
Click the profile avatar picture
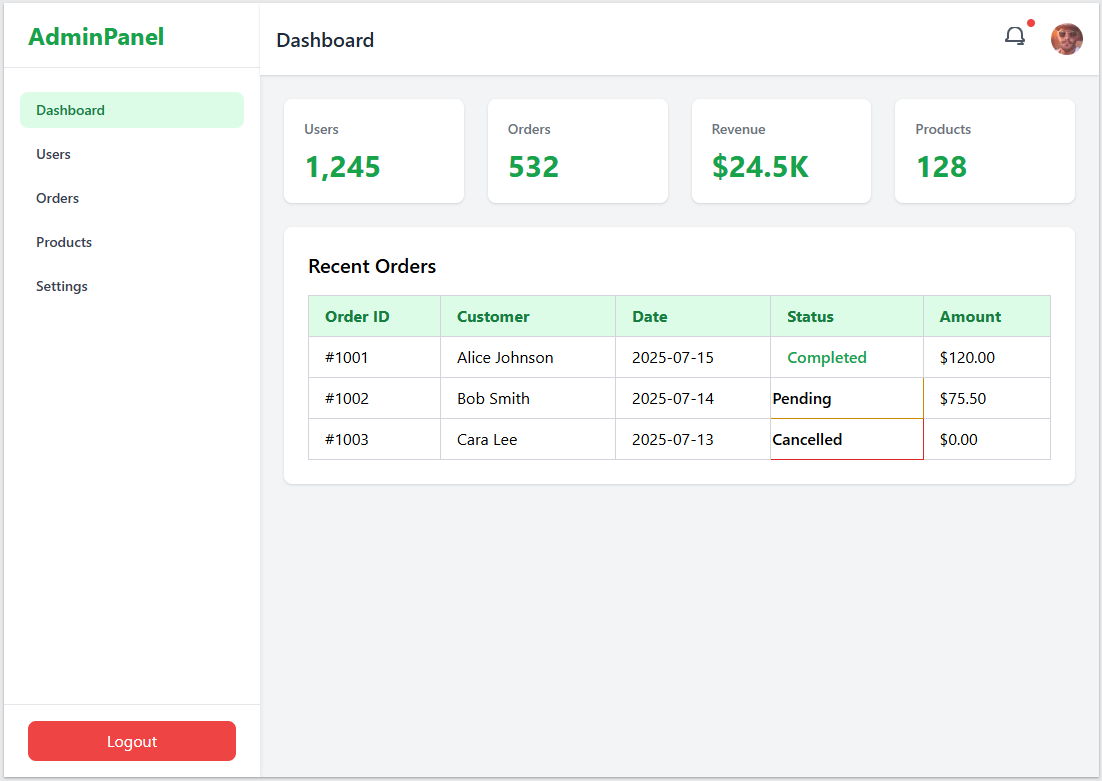[x=1066, y=39]
